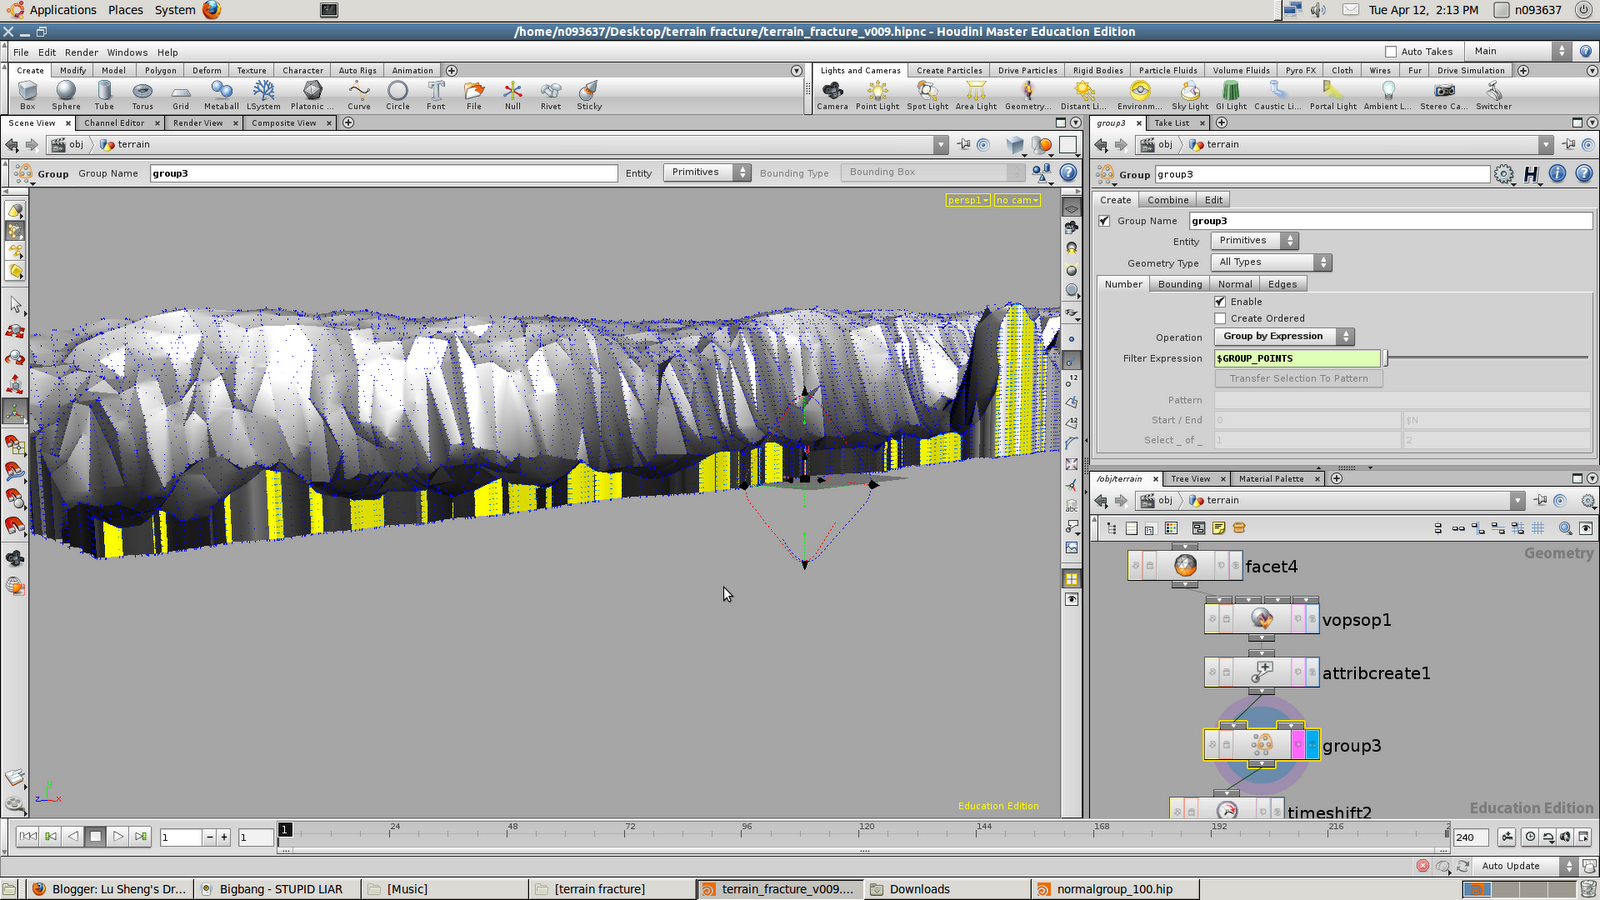Select the Torus shelf tool

coord(143,95)
